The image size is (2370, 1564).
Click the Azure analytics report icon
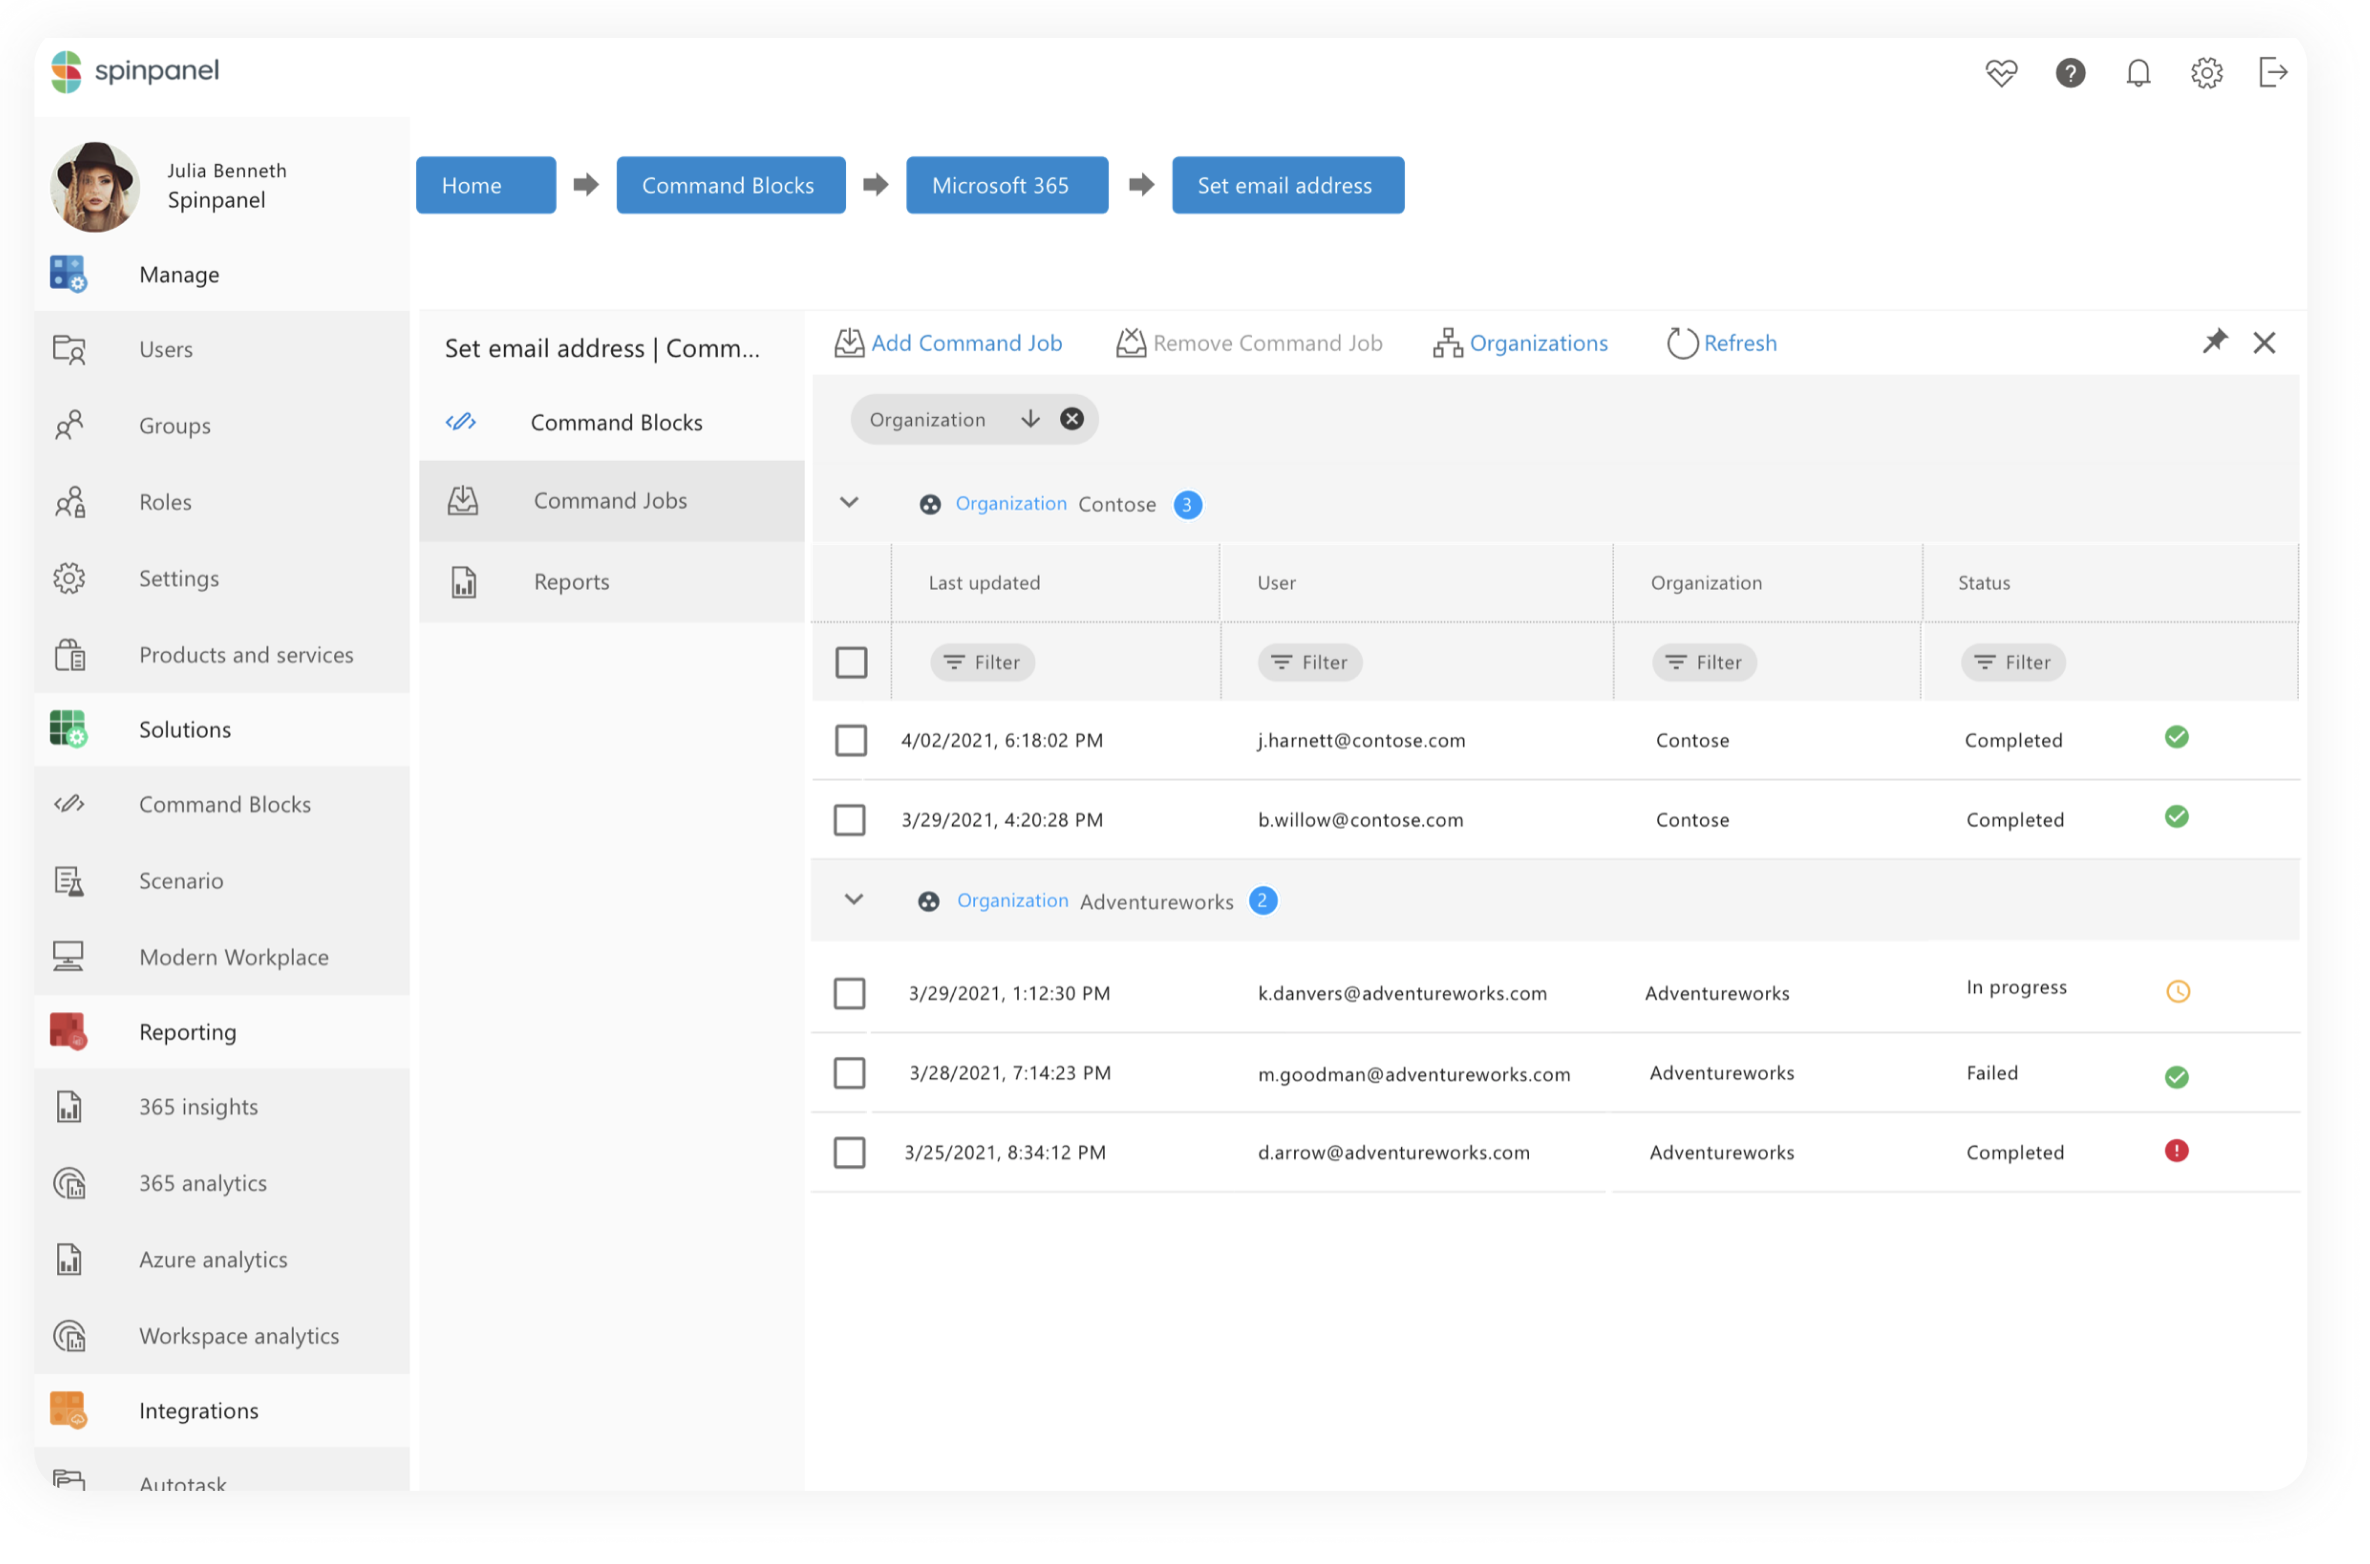(x=69, y=1258)
